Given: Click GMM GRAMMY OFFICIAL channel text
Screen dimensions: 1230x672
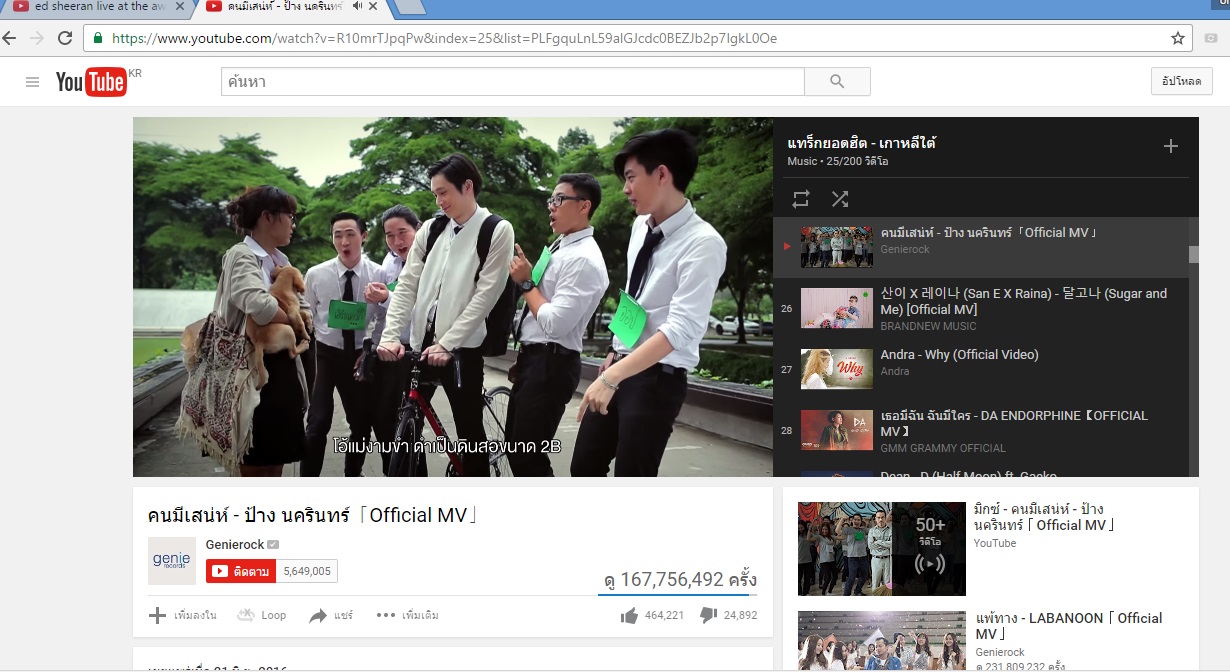Looking at the screenshot, I should click(x=943, y=448).
